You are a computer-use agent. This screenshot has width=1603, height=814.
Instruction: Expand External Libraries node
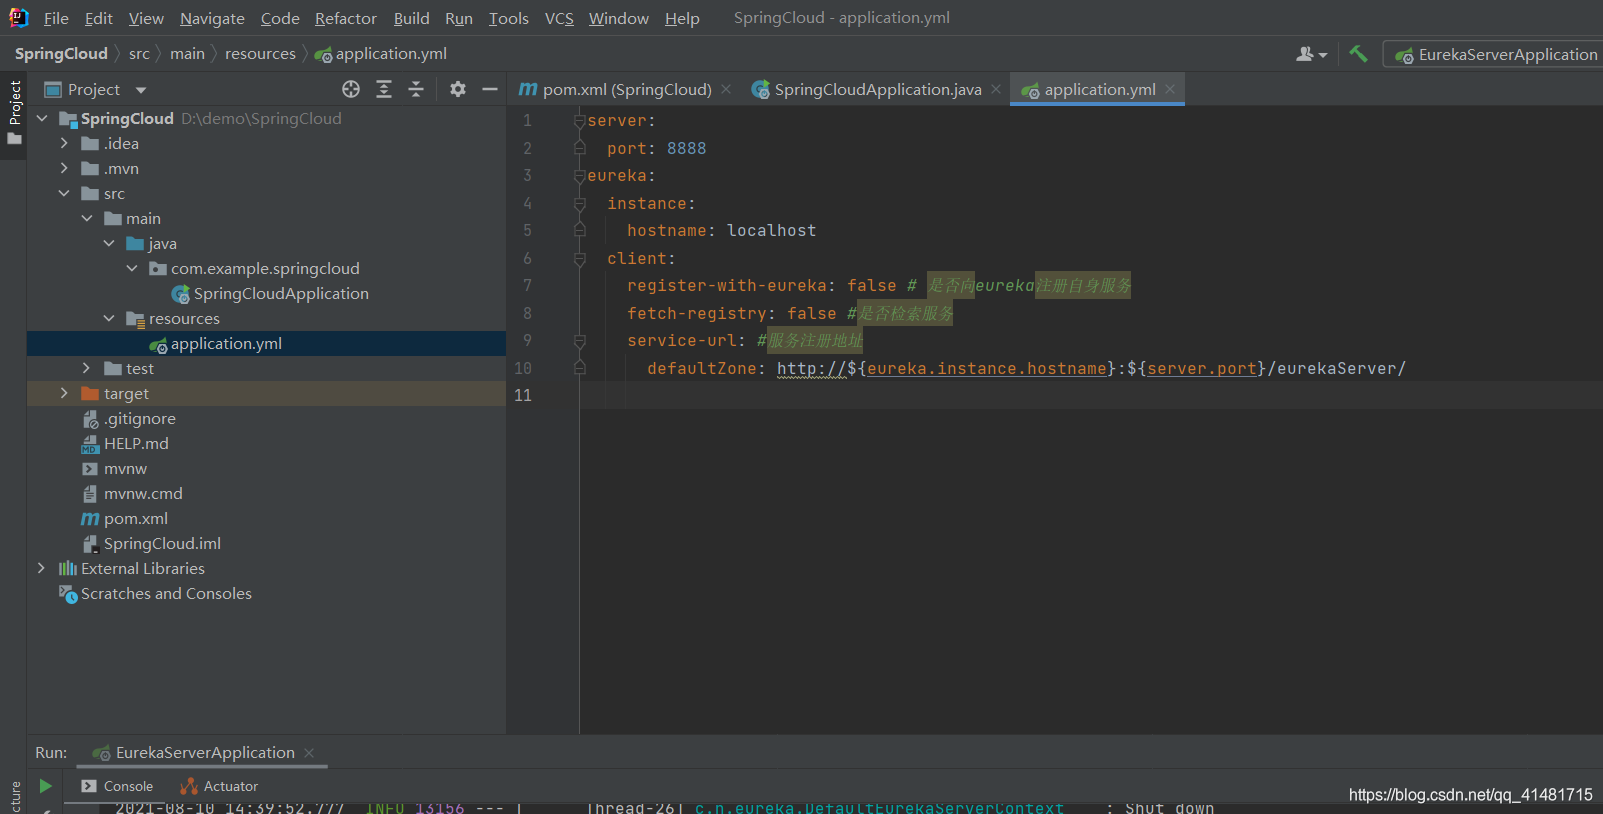point(42,568)
